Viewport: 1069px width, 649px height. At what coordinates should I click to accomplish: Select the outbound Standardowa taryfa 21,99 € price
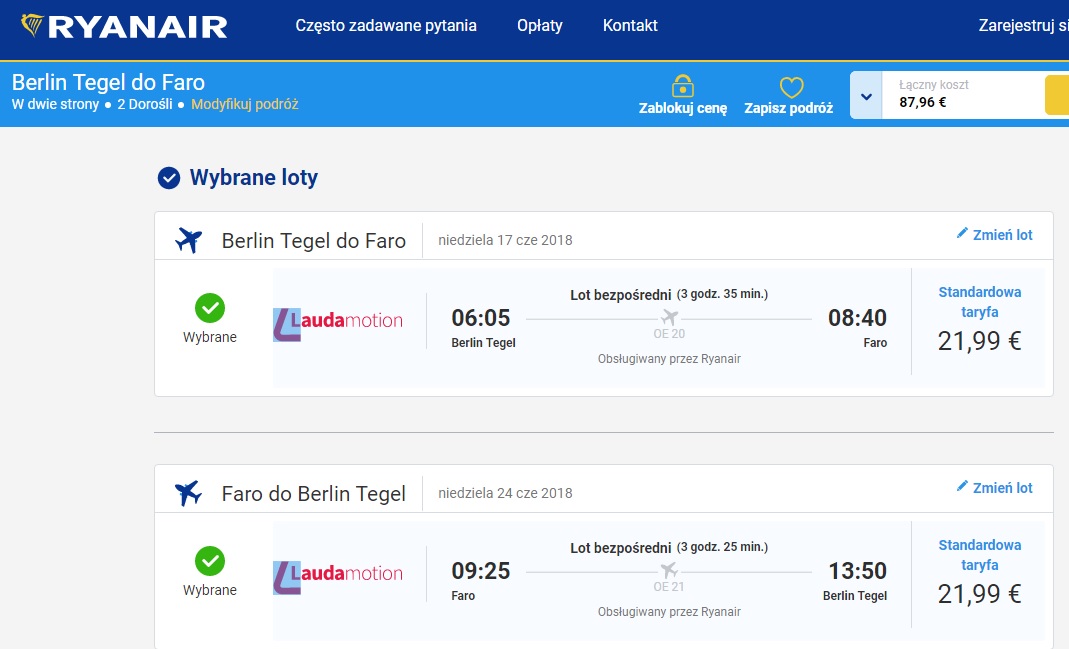(x=980, y=321)
